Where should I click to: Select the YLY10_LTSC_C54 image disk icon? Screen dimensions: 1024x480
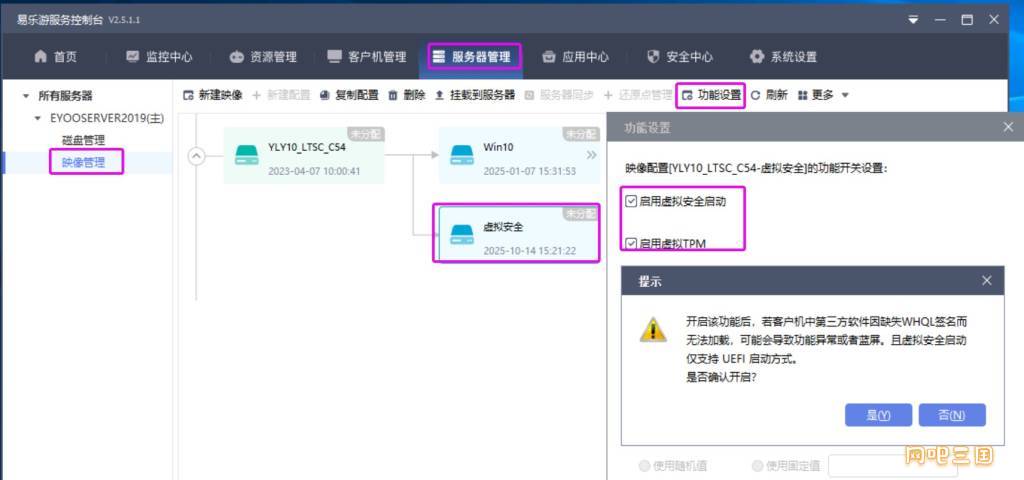[247, 155]
